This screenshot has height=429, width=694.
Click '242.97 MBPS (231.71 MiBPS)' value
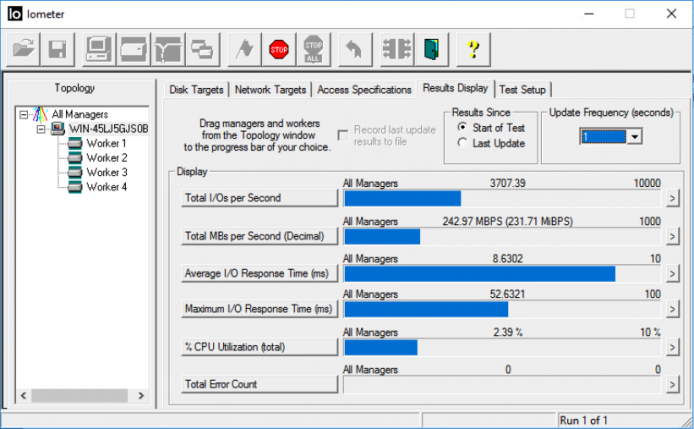click(x=507, y=221)
